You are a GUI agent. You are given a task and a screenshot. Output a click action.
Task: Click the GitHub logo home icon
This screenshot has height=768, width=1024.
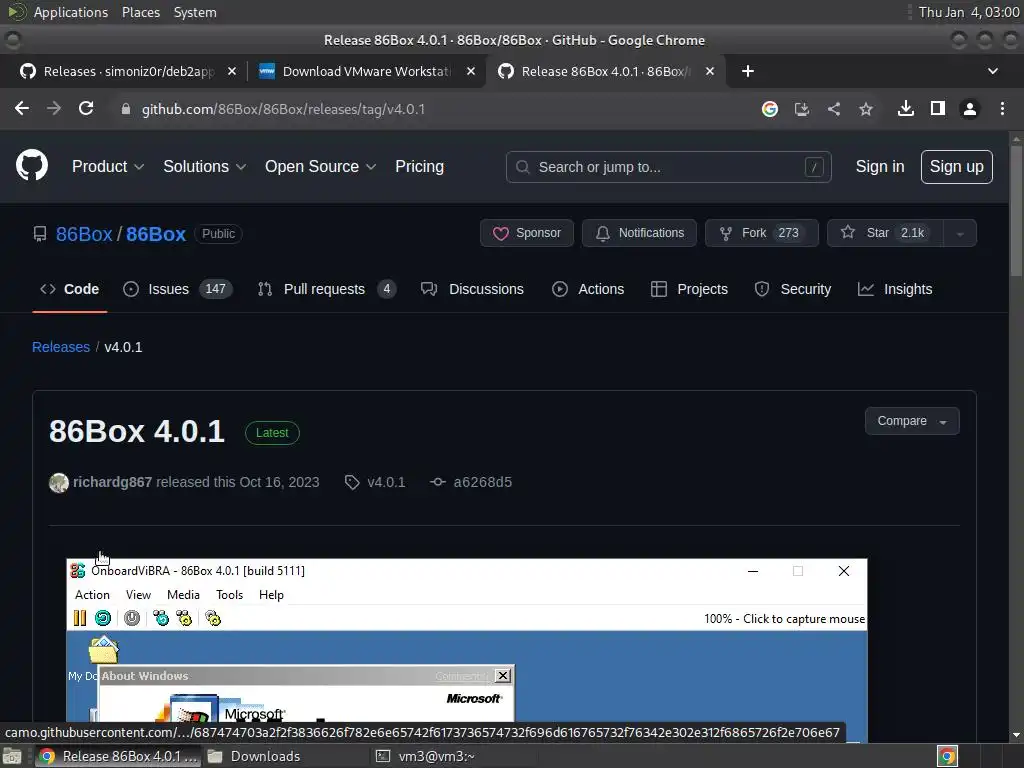click(x=32, y=165)
